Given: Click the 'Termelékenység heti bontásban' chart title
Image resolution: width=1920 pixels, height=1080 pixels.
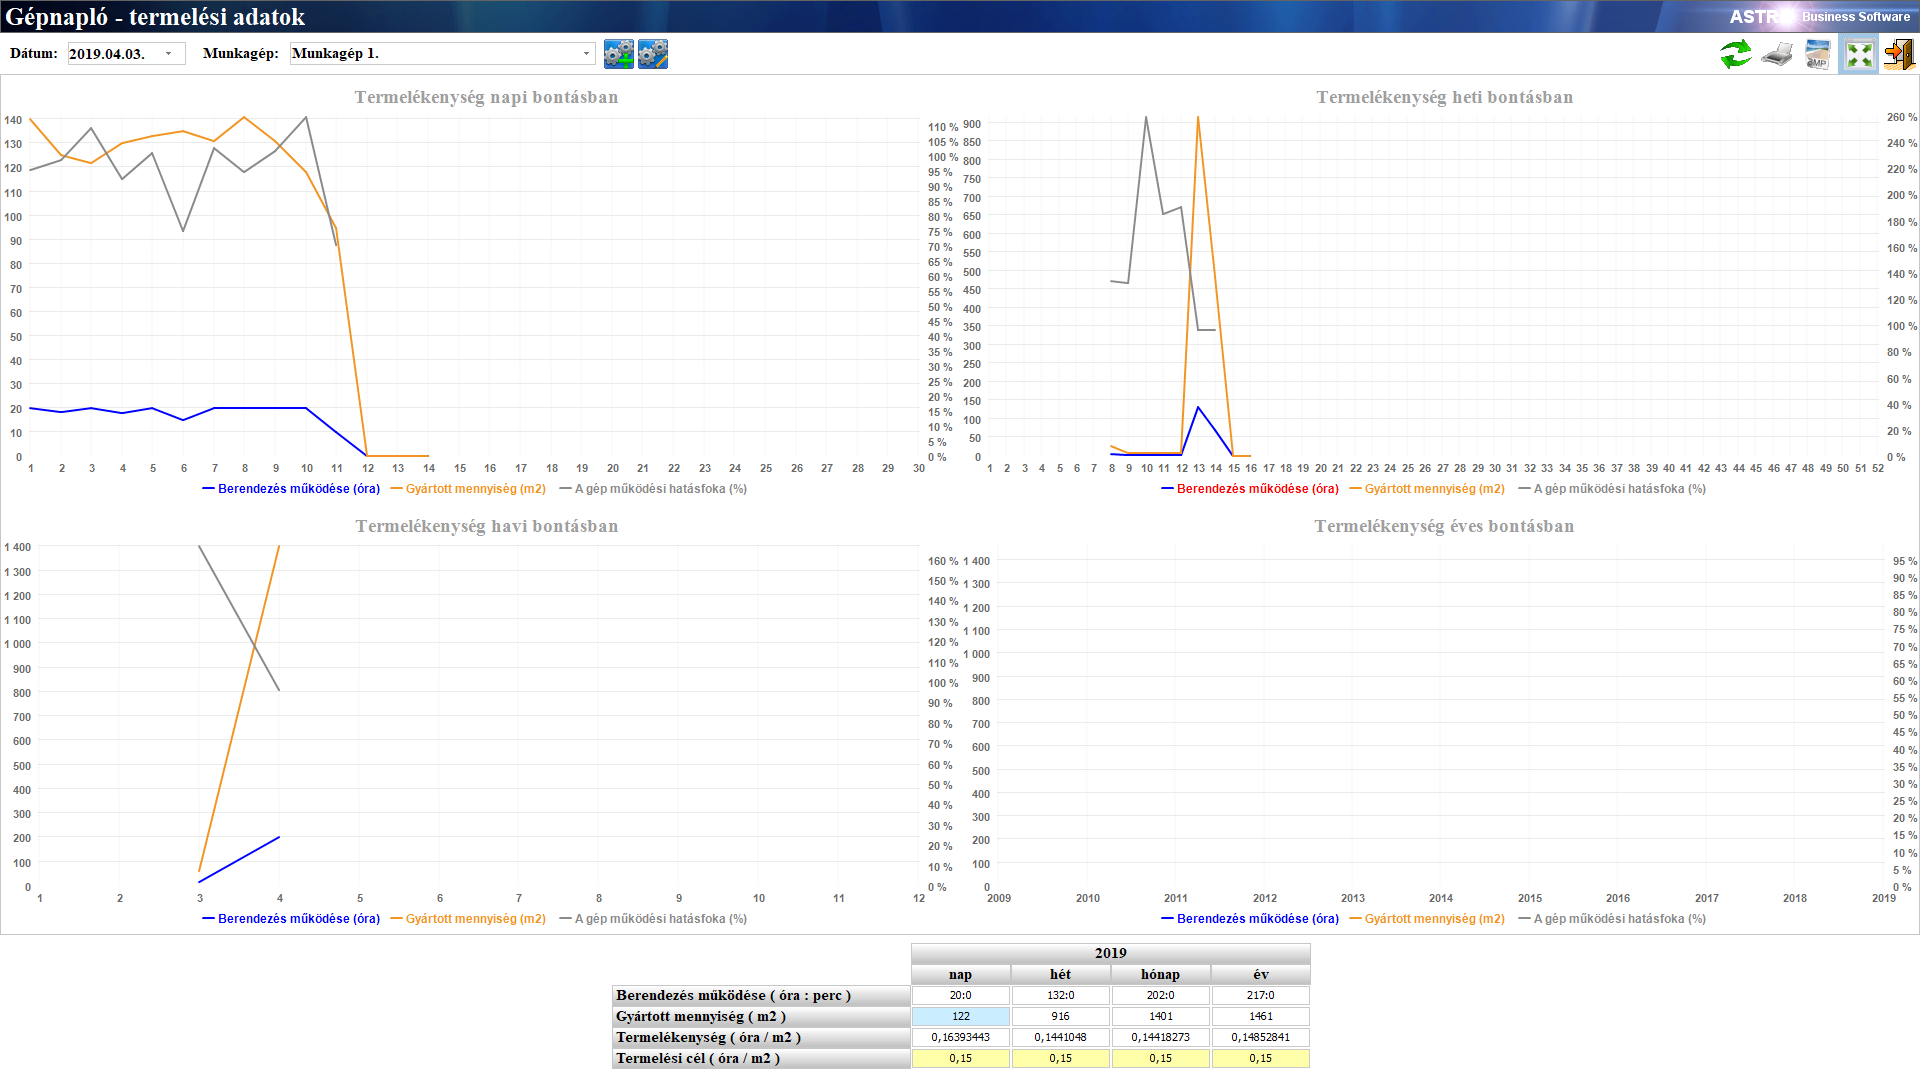Looking at the screenshot, I should click(1445, 97).
